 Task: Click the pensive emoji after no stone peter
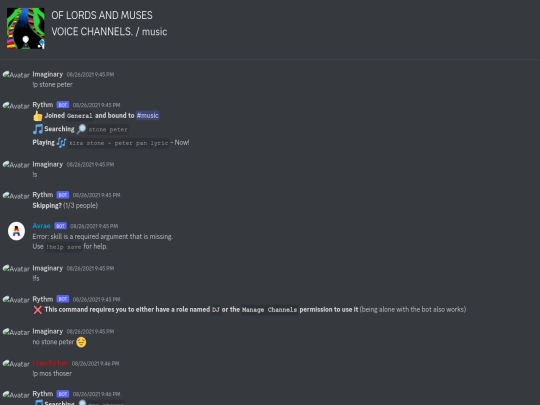point(81,342)
